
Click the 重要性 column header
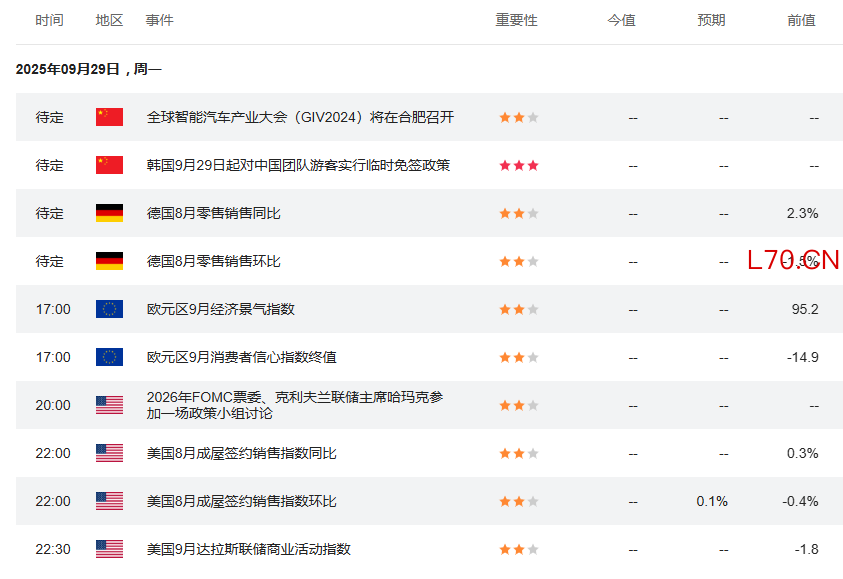tap(516, 20)
